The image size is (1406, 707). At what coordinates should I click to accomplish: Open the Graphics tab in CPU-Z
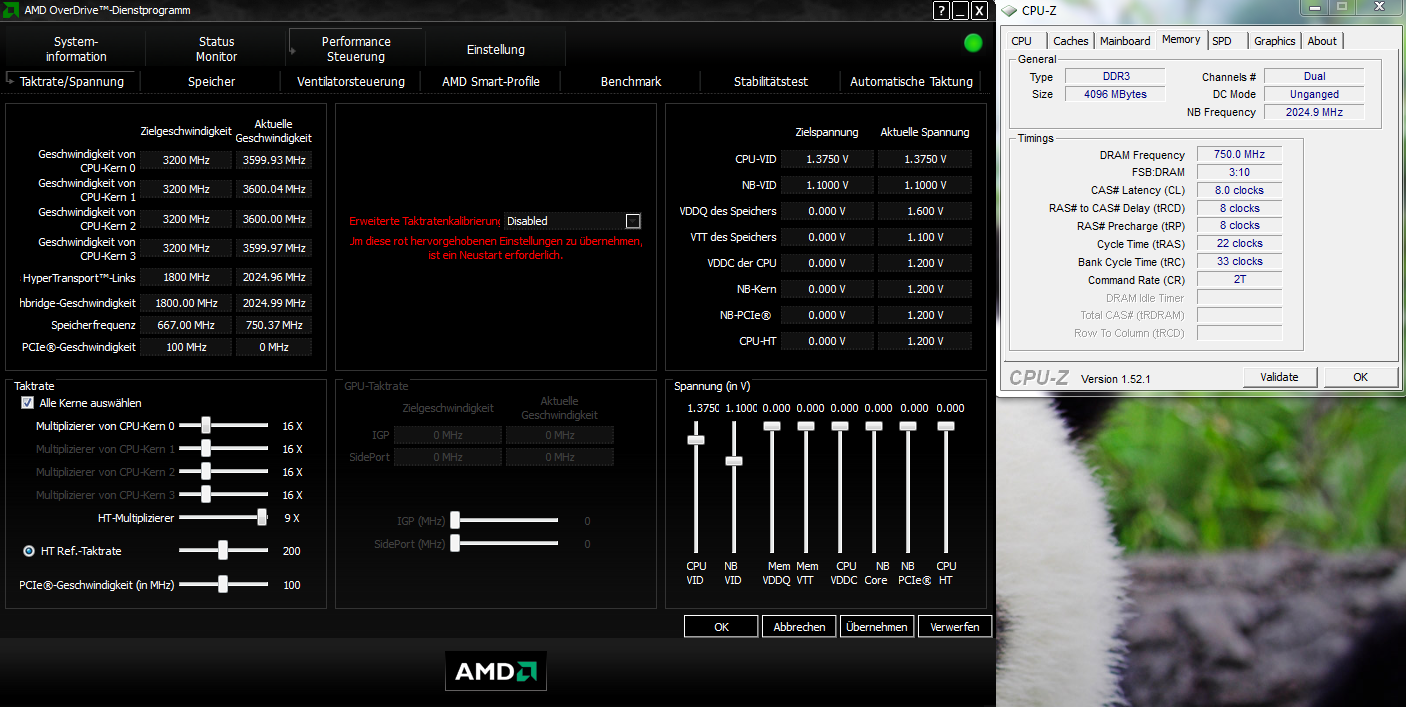coord(1275,41)
